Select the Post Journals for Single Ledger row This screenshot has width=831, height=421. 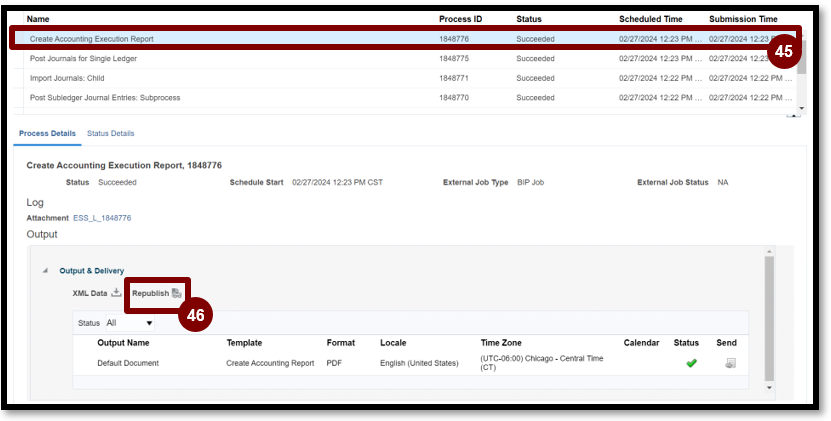[x=405, y=58]
